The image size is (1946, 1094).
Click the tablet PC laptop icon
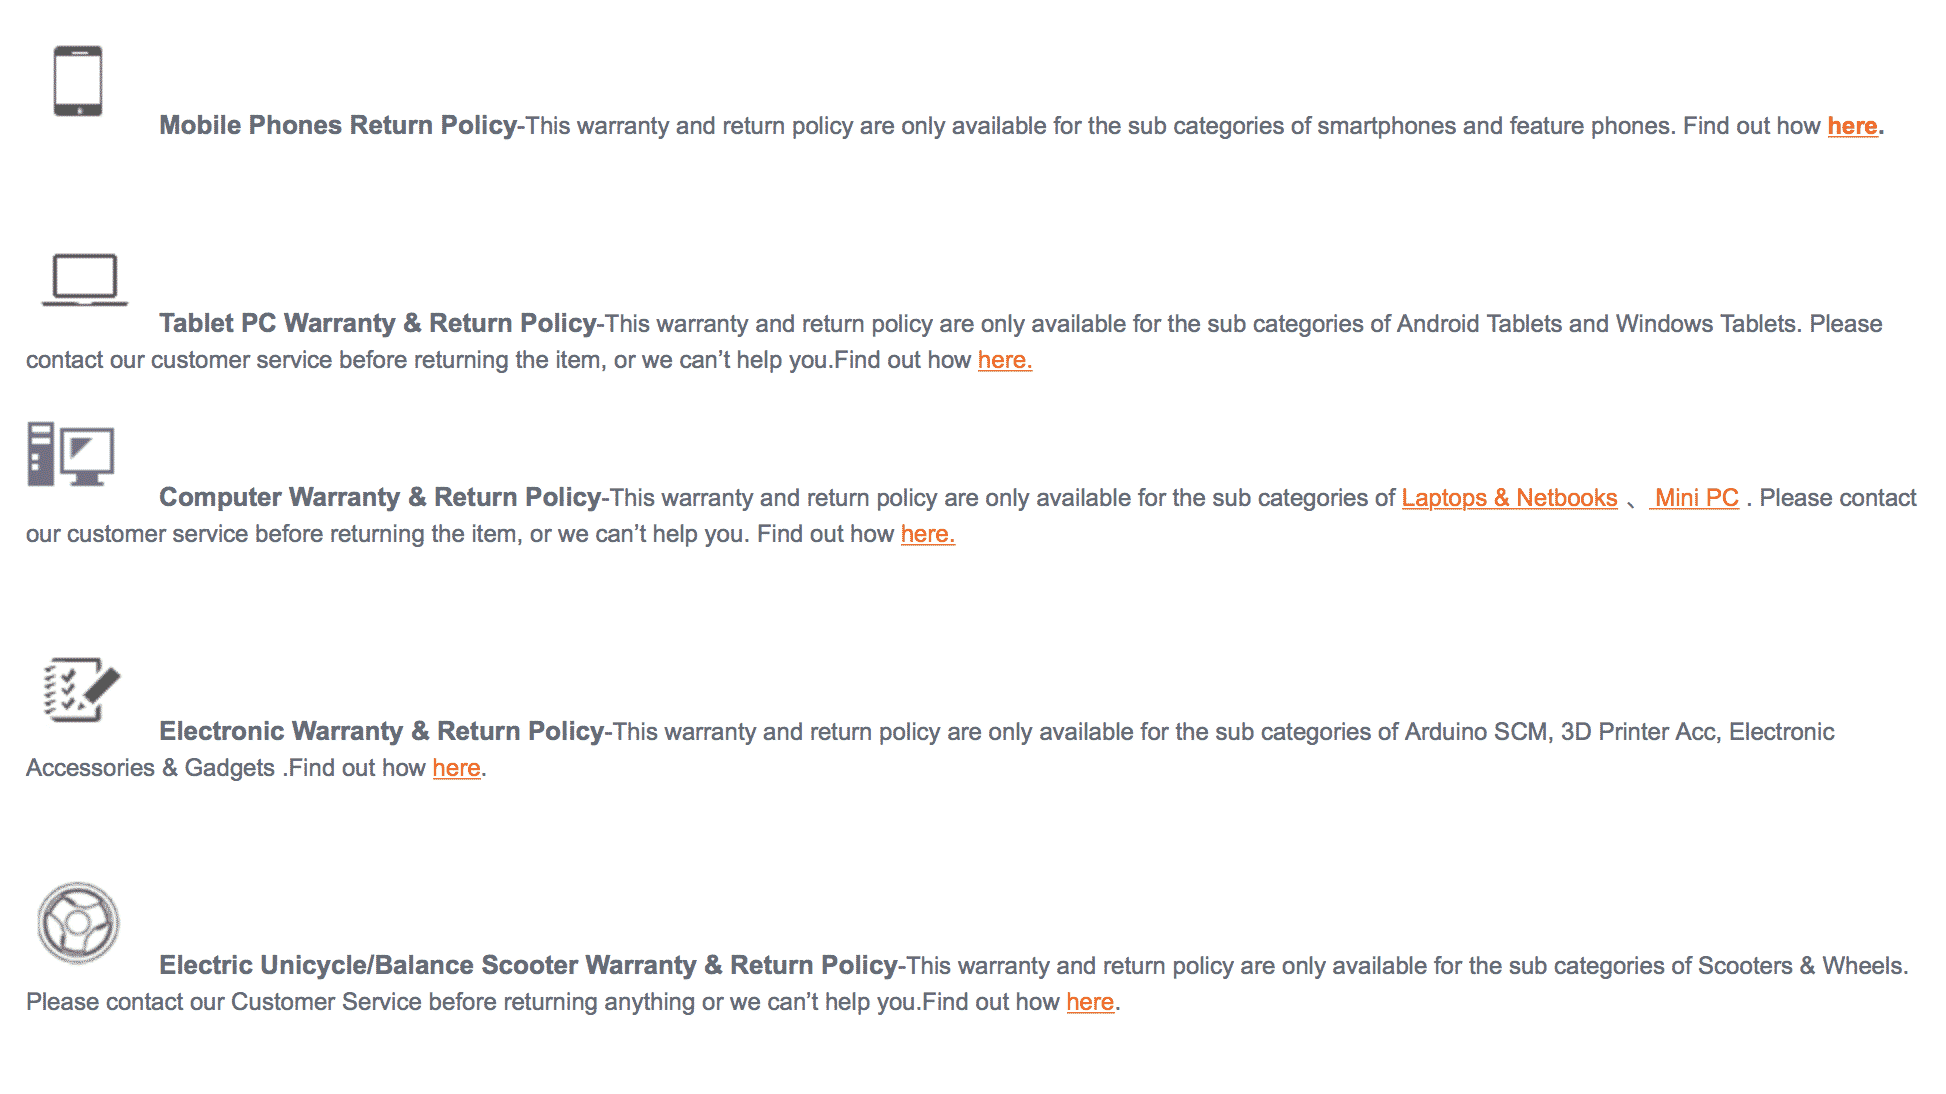[x=85, y=279]
